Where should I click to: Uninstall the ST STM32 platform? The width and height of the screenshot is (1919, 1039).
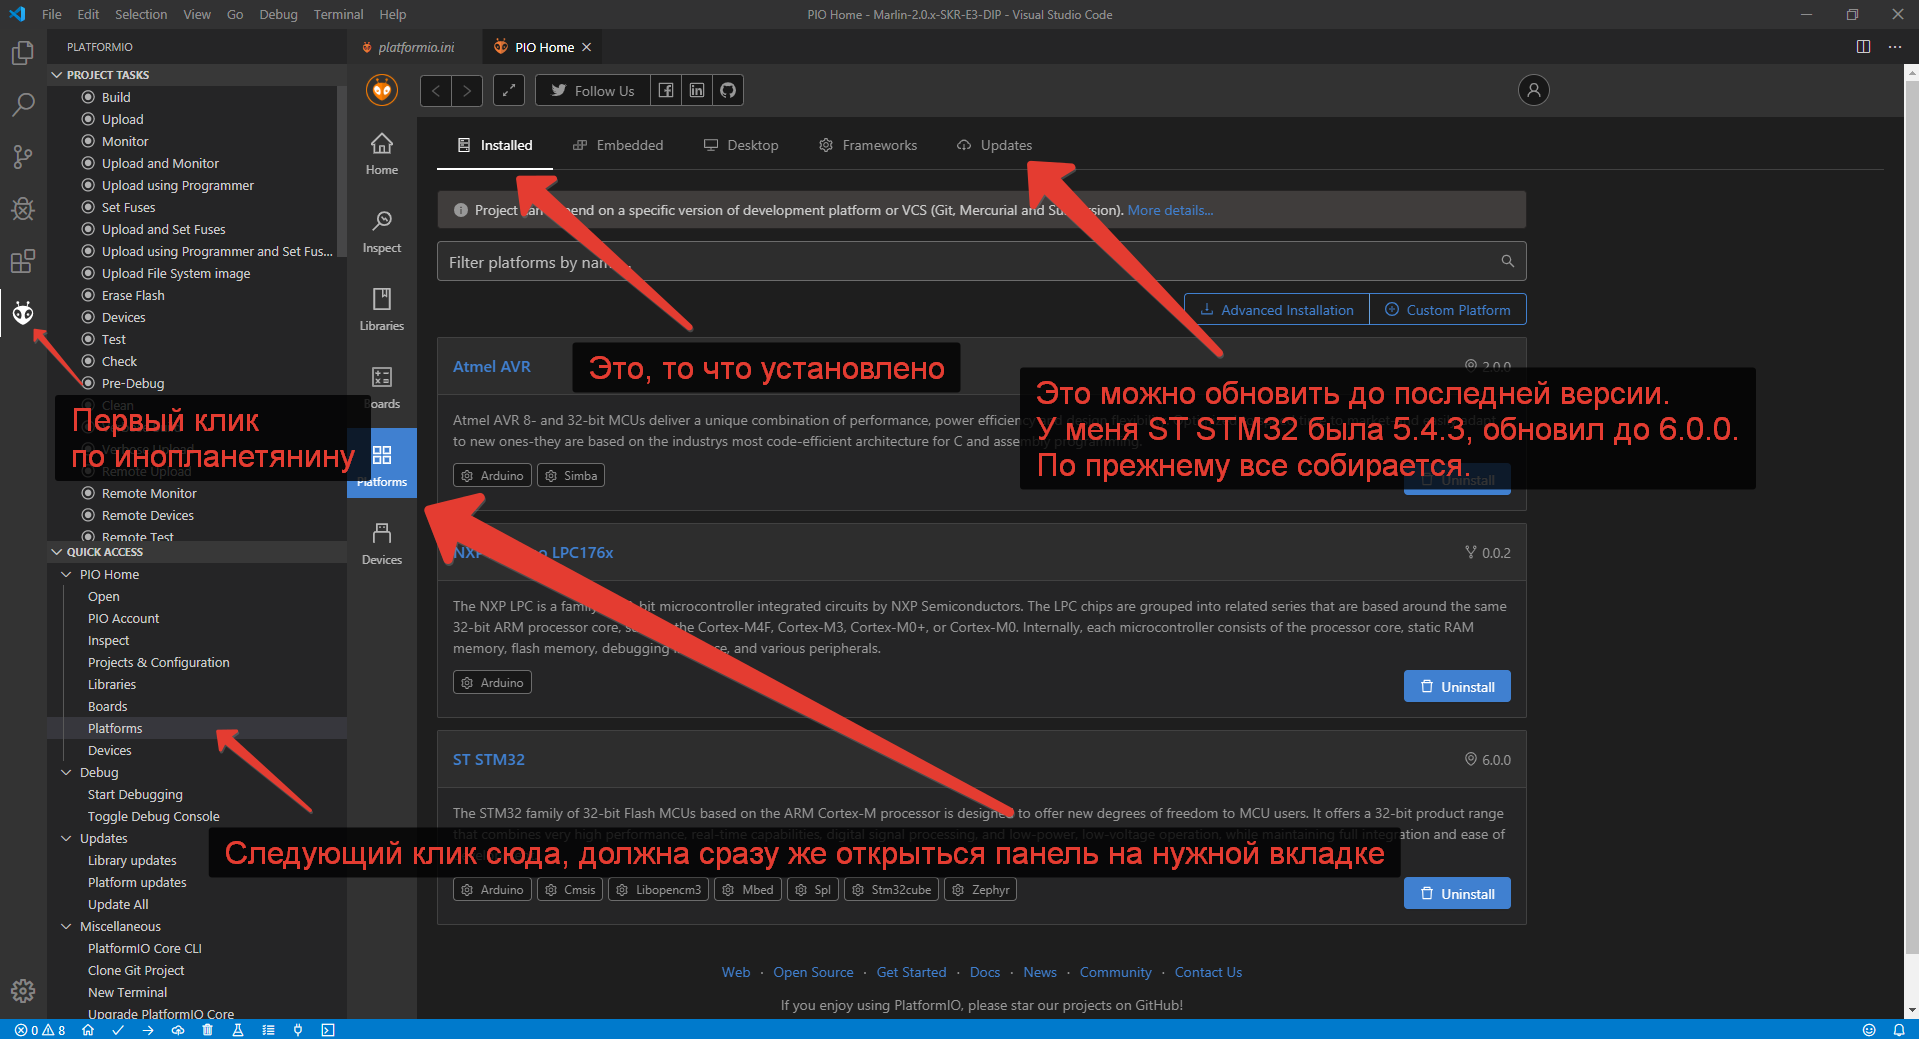(1456, 893)
